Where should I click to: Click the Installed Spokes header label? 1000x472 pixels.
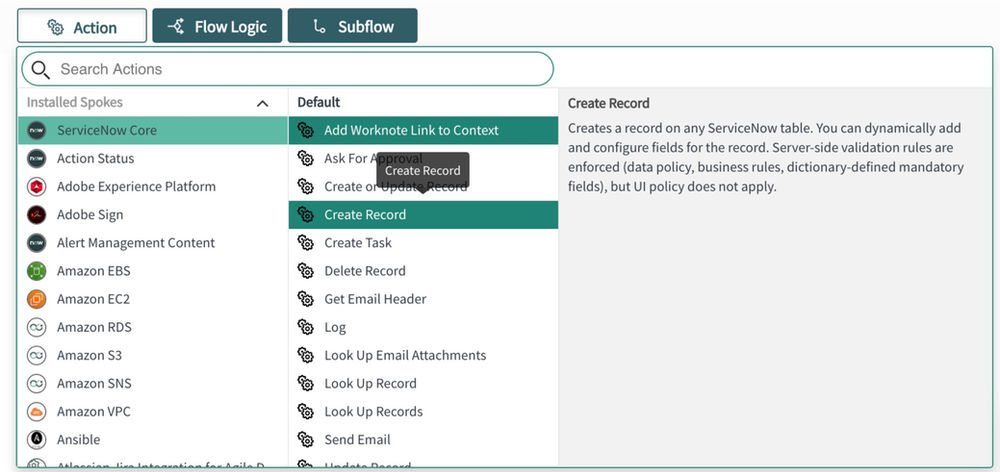75,102
